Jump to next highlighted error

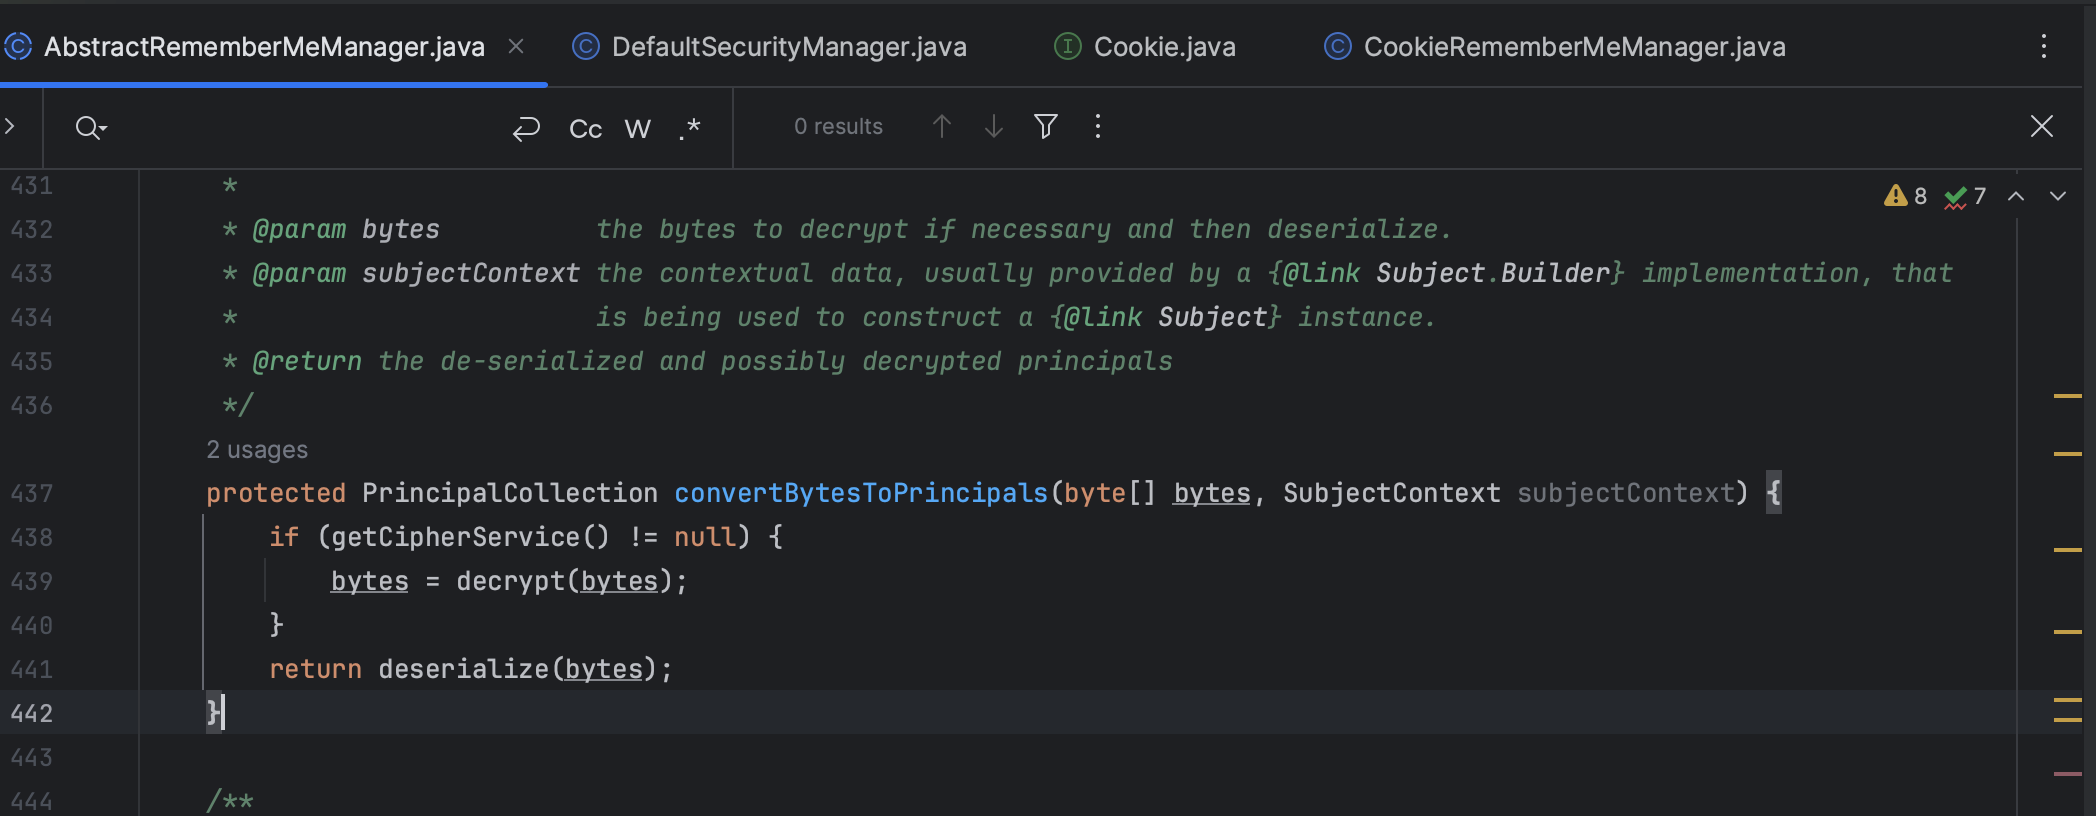click(2058, 196)
